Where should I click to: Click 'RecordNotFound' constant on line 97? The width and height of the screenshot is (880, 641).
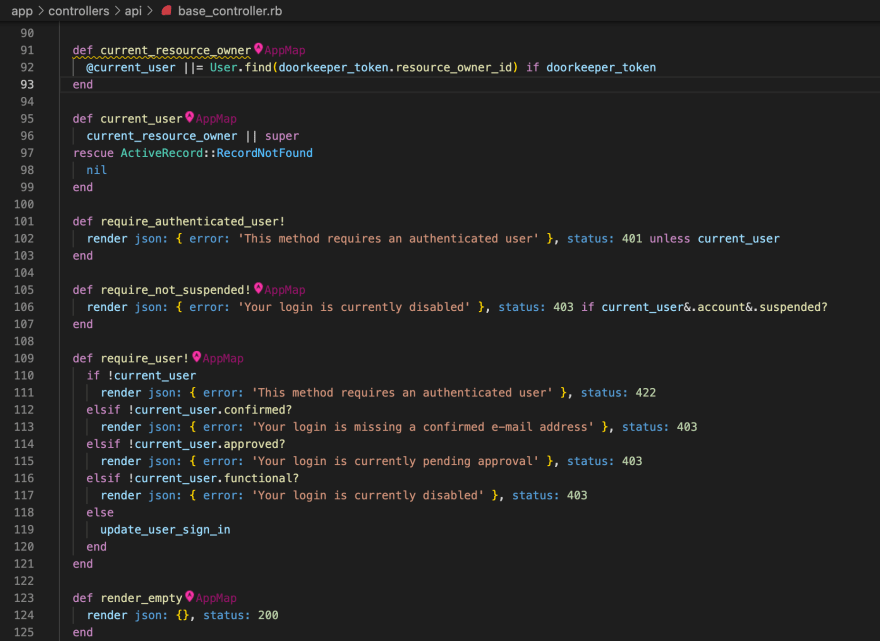(x=264, y=153)
